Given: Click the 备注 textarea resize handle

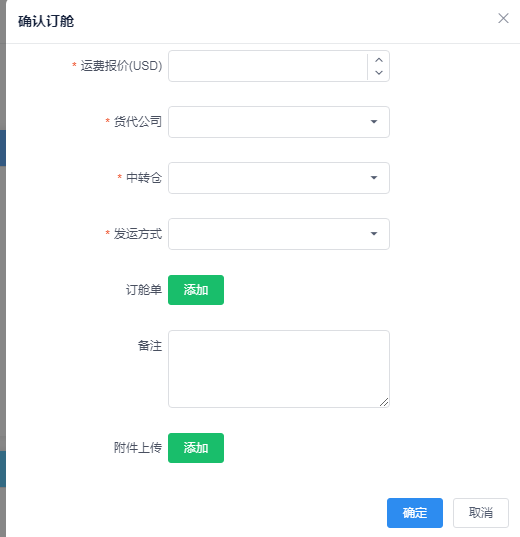Looking at the screenshot, I should 384,402.
